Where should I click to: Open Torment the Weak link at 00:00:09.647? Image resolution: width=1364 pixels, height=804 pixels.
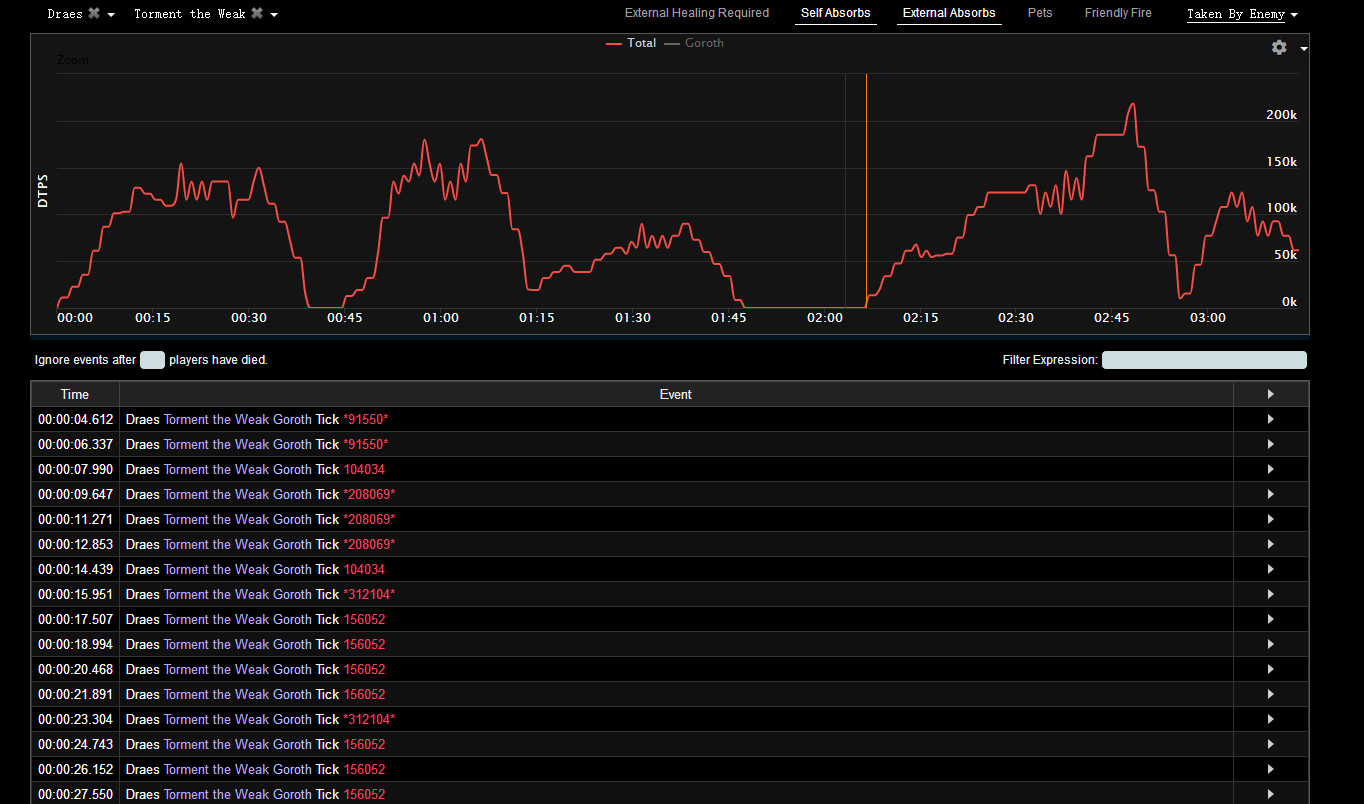216,494
